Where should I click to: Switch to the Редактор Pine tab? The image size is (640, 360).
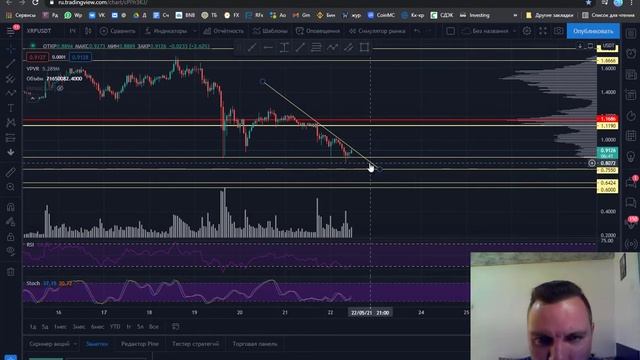pyautogui.click(x=140, y=344)
